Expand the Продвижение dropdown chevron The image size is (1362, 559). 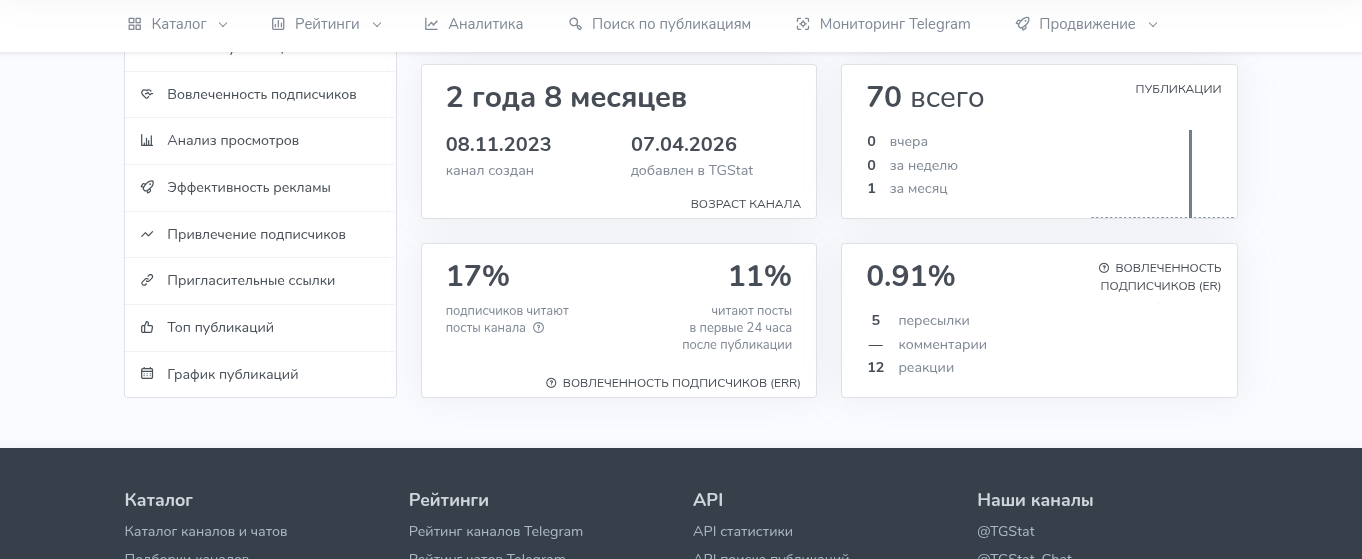(1153, 24)
